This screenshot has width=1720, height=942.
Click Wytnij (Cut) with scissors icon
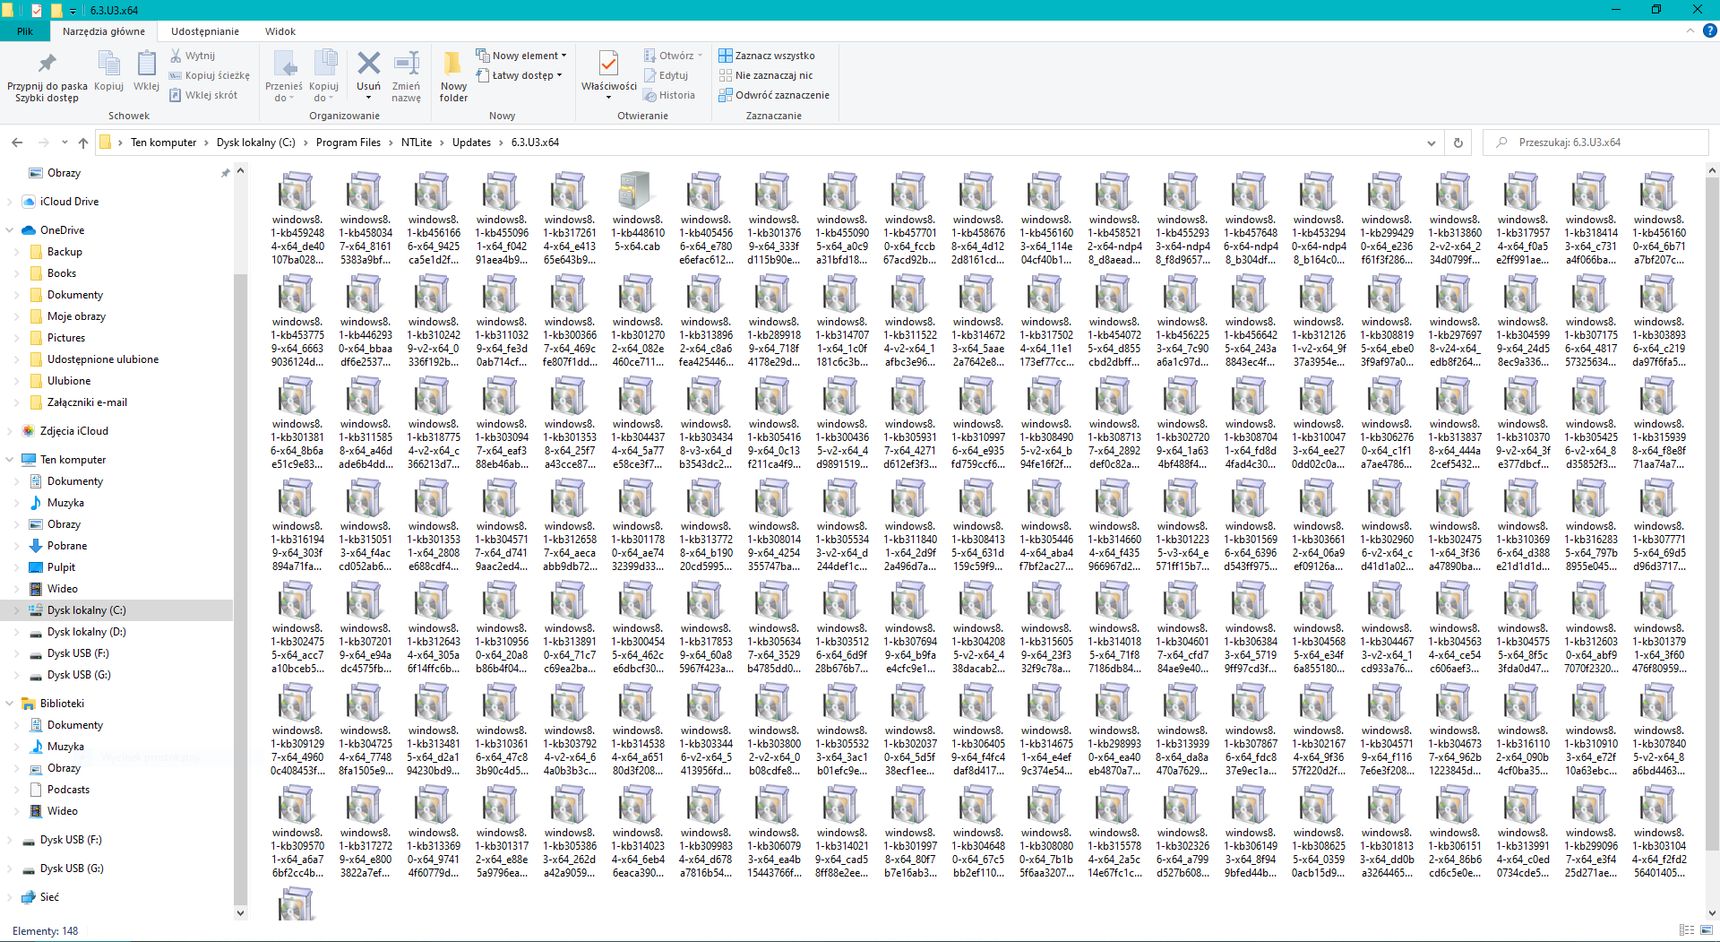(192, 56)
